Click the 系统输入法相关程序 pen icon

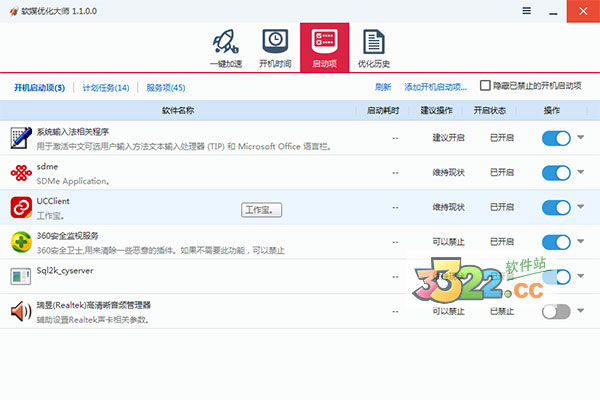click(x=21, y=138)
